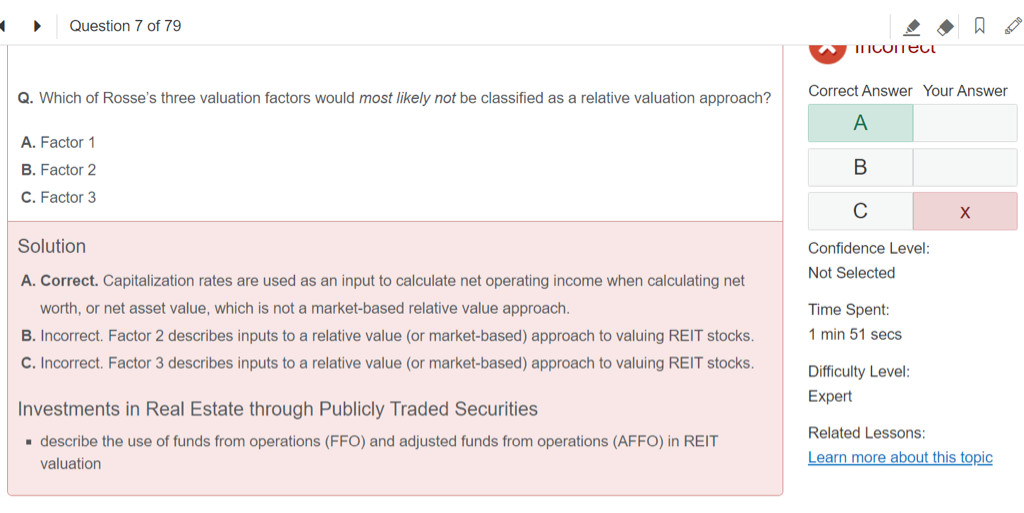Viewport: 1024px width, 513px height.
Task: Select answer option C. Factor 3
Action: click(58, 198)
